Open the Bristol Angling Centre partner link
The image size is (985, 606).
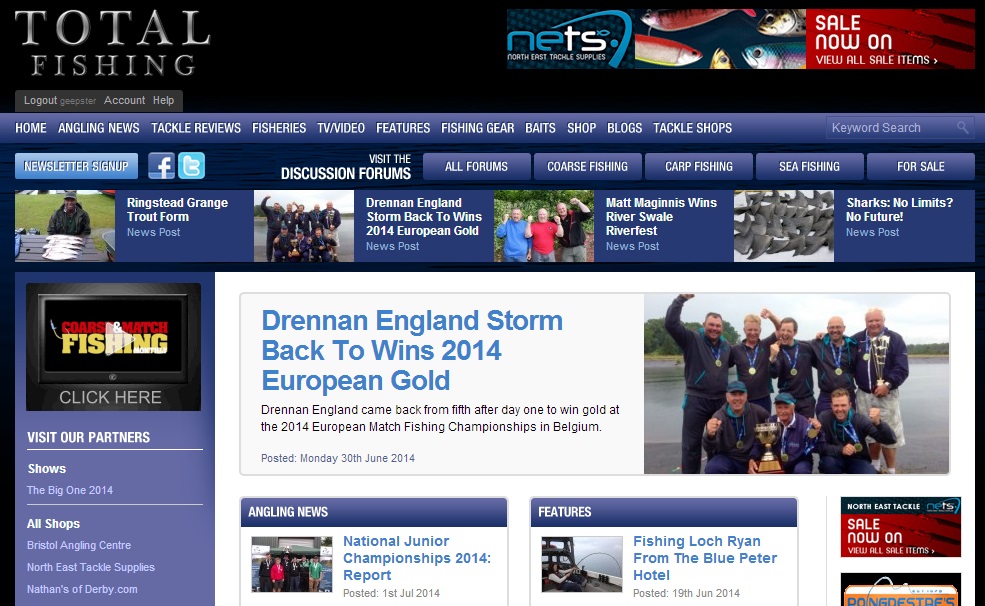click(x=79, y=545)
